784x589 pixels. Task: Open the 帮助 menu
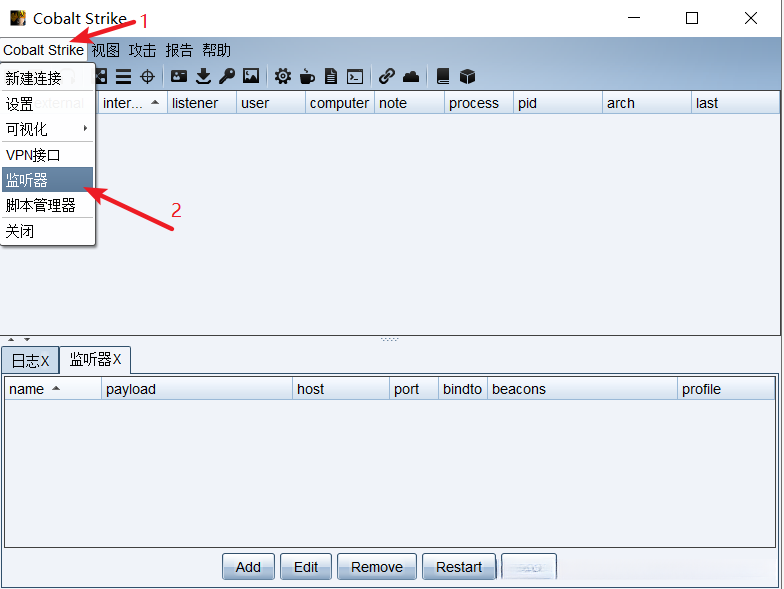[216, 50]
